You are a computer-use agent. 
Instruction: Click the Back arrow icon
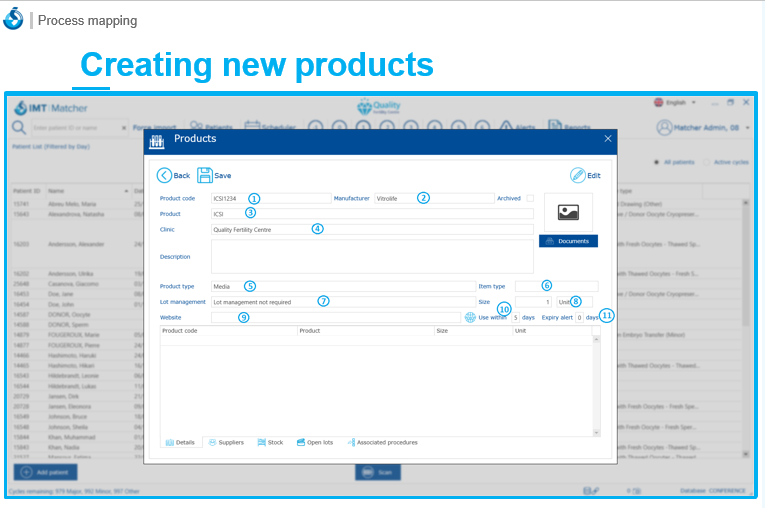point(164,175)
